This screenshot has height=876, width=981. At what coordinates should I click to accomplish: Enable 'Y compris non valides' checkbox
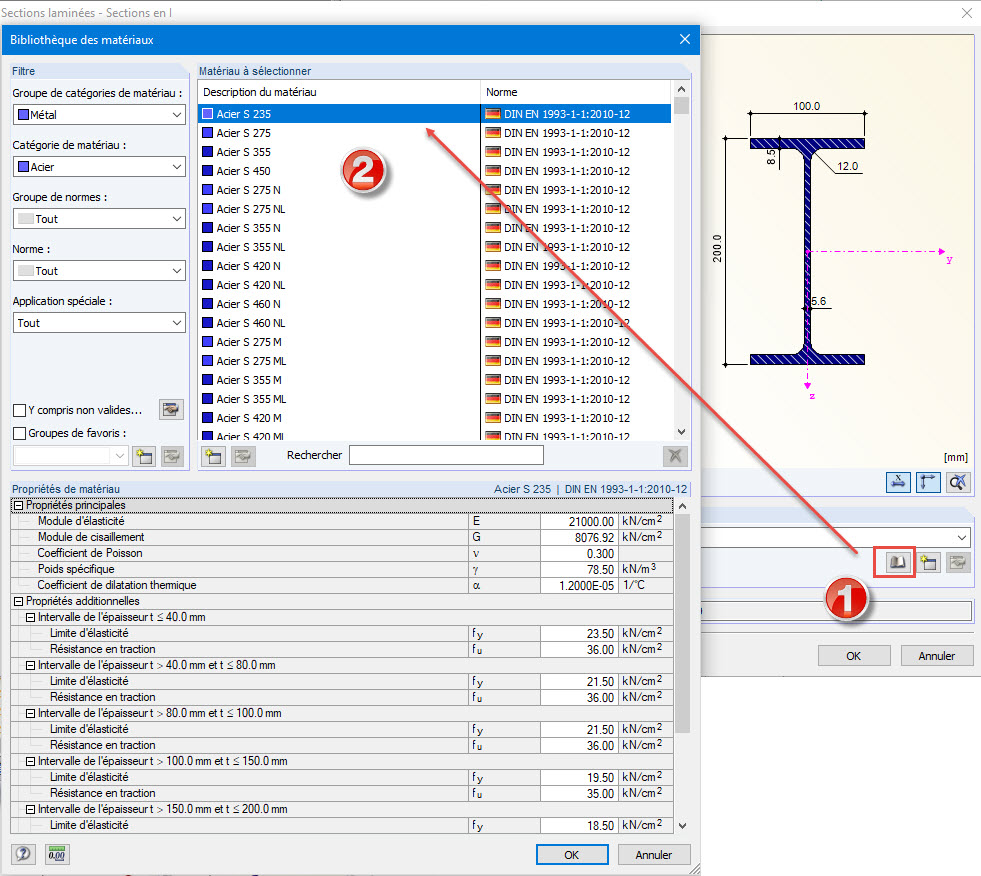(x=19, y=410)
